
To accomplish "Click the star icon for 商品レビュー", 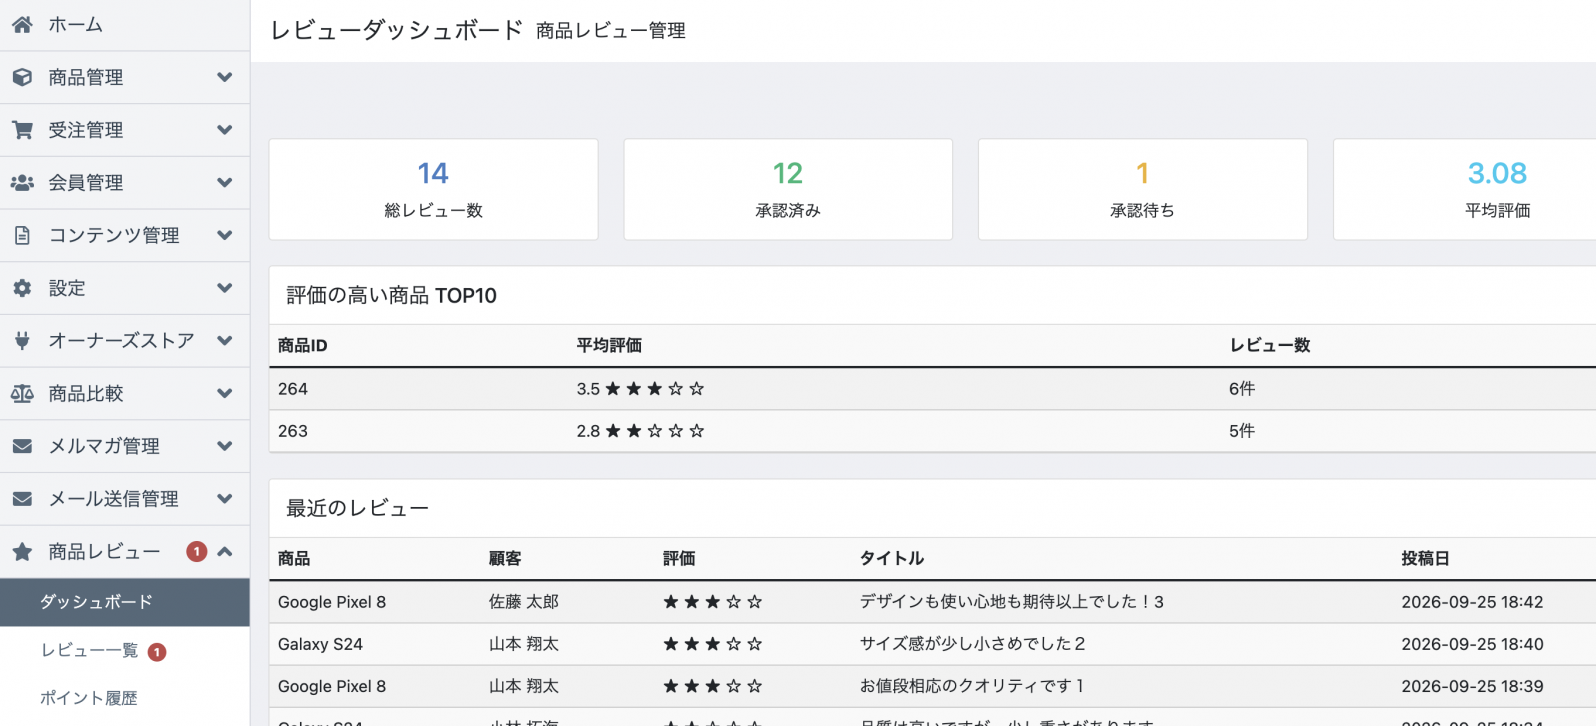I will (22, 551).
